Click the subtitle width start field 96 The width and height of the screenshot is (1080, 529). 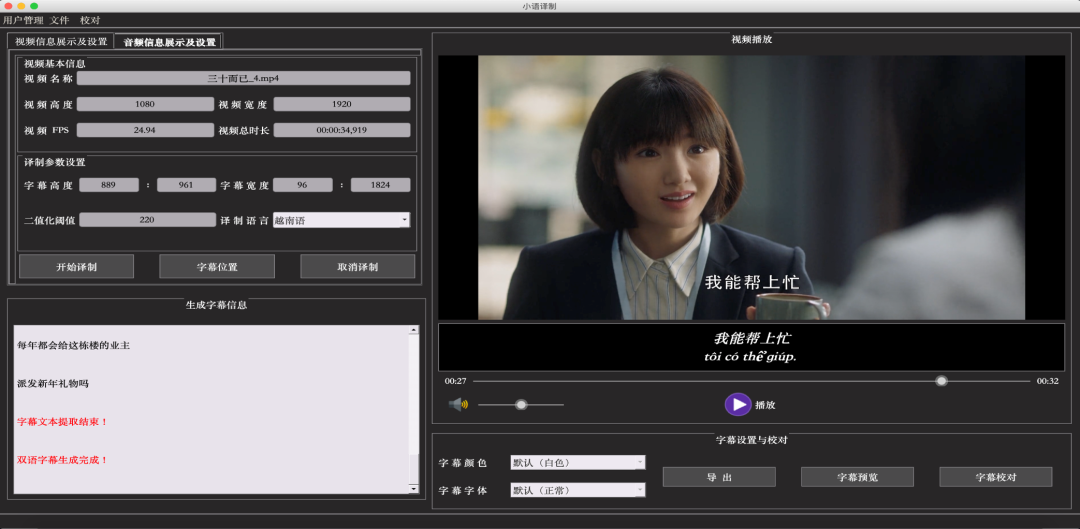303,185
